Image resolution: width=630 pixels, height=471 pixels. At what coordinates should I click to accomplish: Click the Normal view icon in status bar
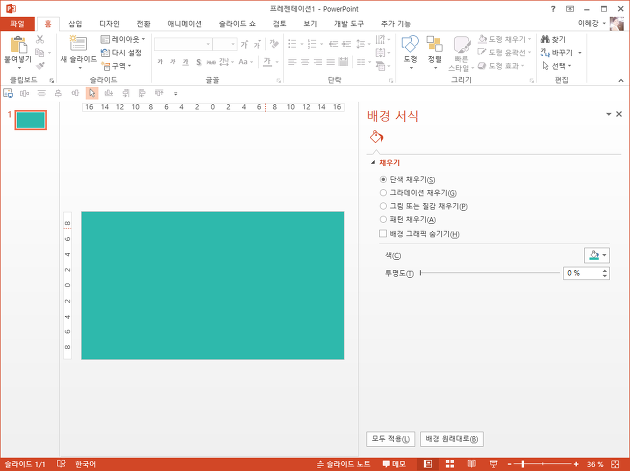tap(428, 464)
